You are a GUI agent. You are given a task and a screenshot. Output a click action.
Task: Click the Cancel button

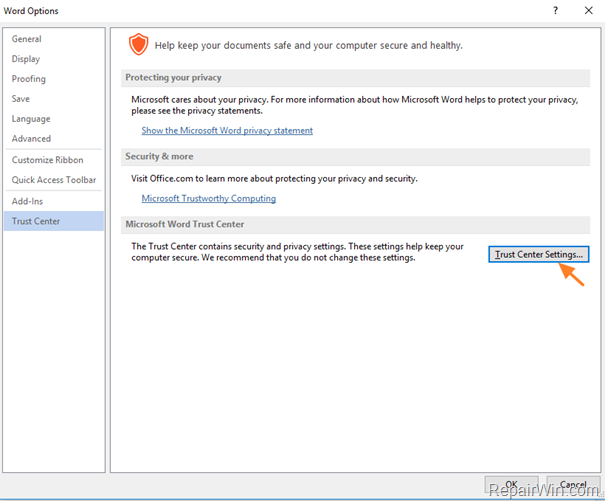point(573,484)
